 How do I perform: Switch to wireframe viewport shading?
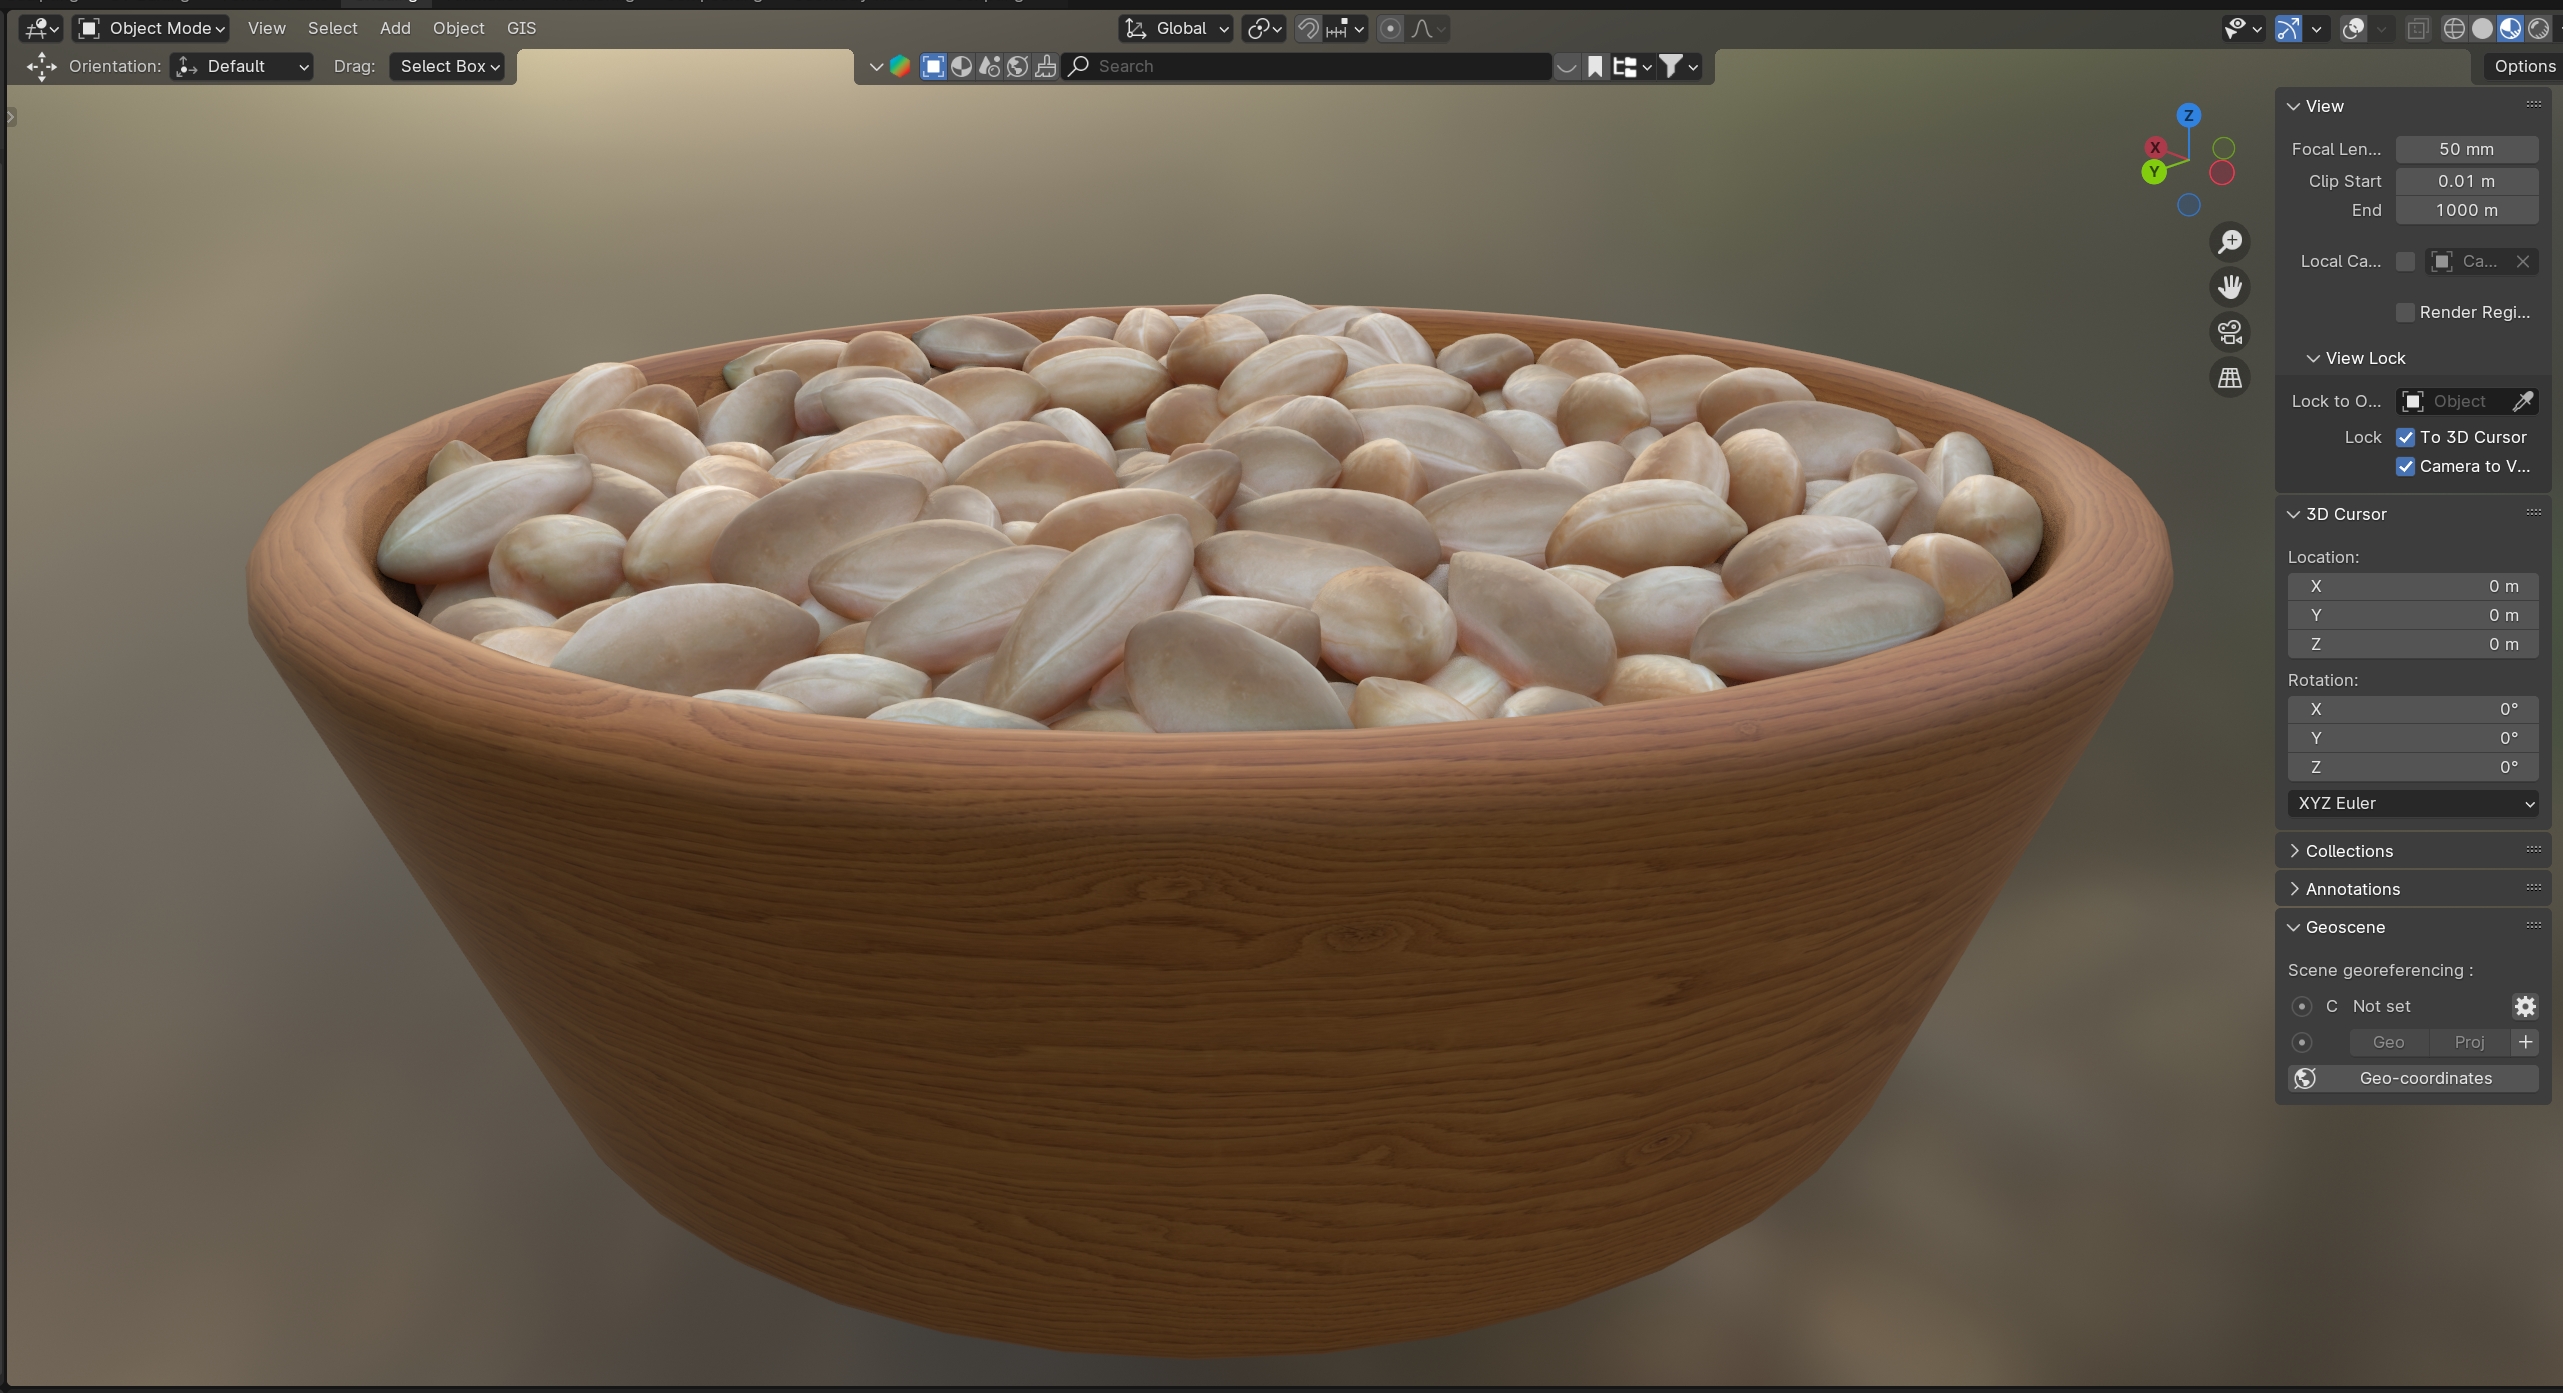click(2453, 29)
